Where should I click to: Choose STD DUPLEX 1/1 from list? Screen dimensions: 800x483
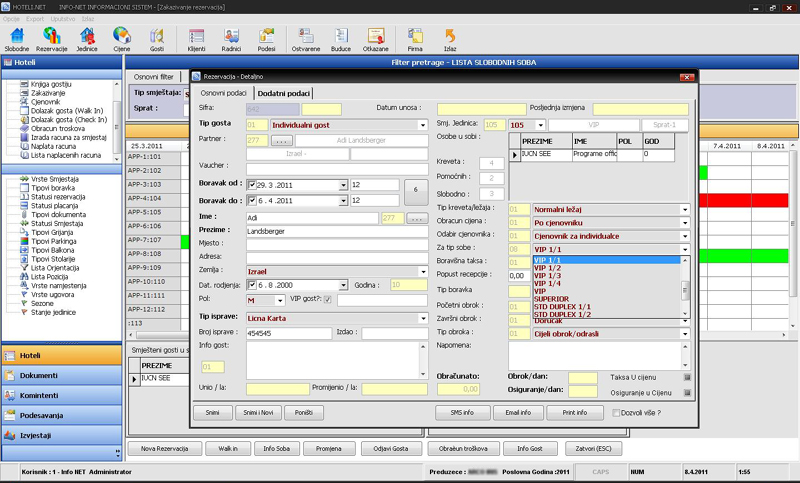point(607,307)
